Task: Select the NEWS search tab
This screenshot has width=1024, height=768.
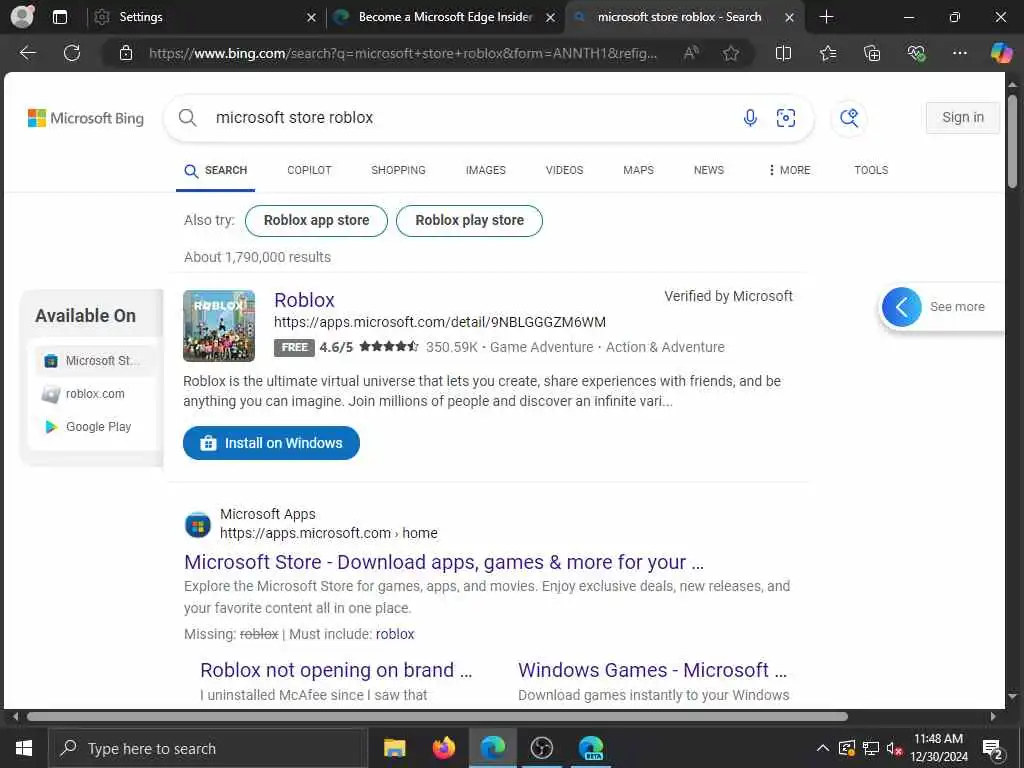Action: coord(709,170)
